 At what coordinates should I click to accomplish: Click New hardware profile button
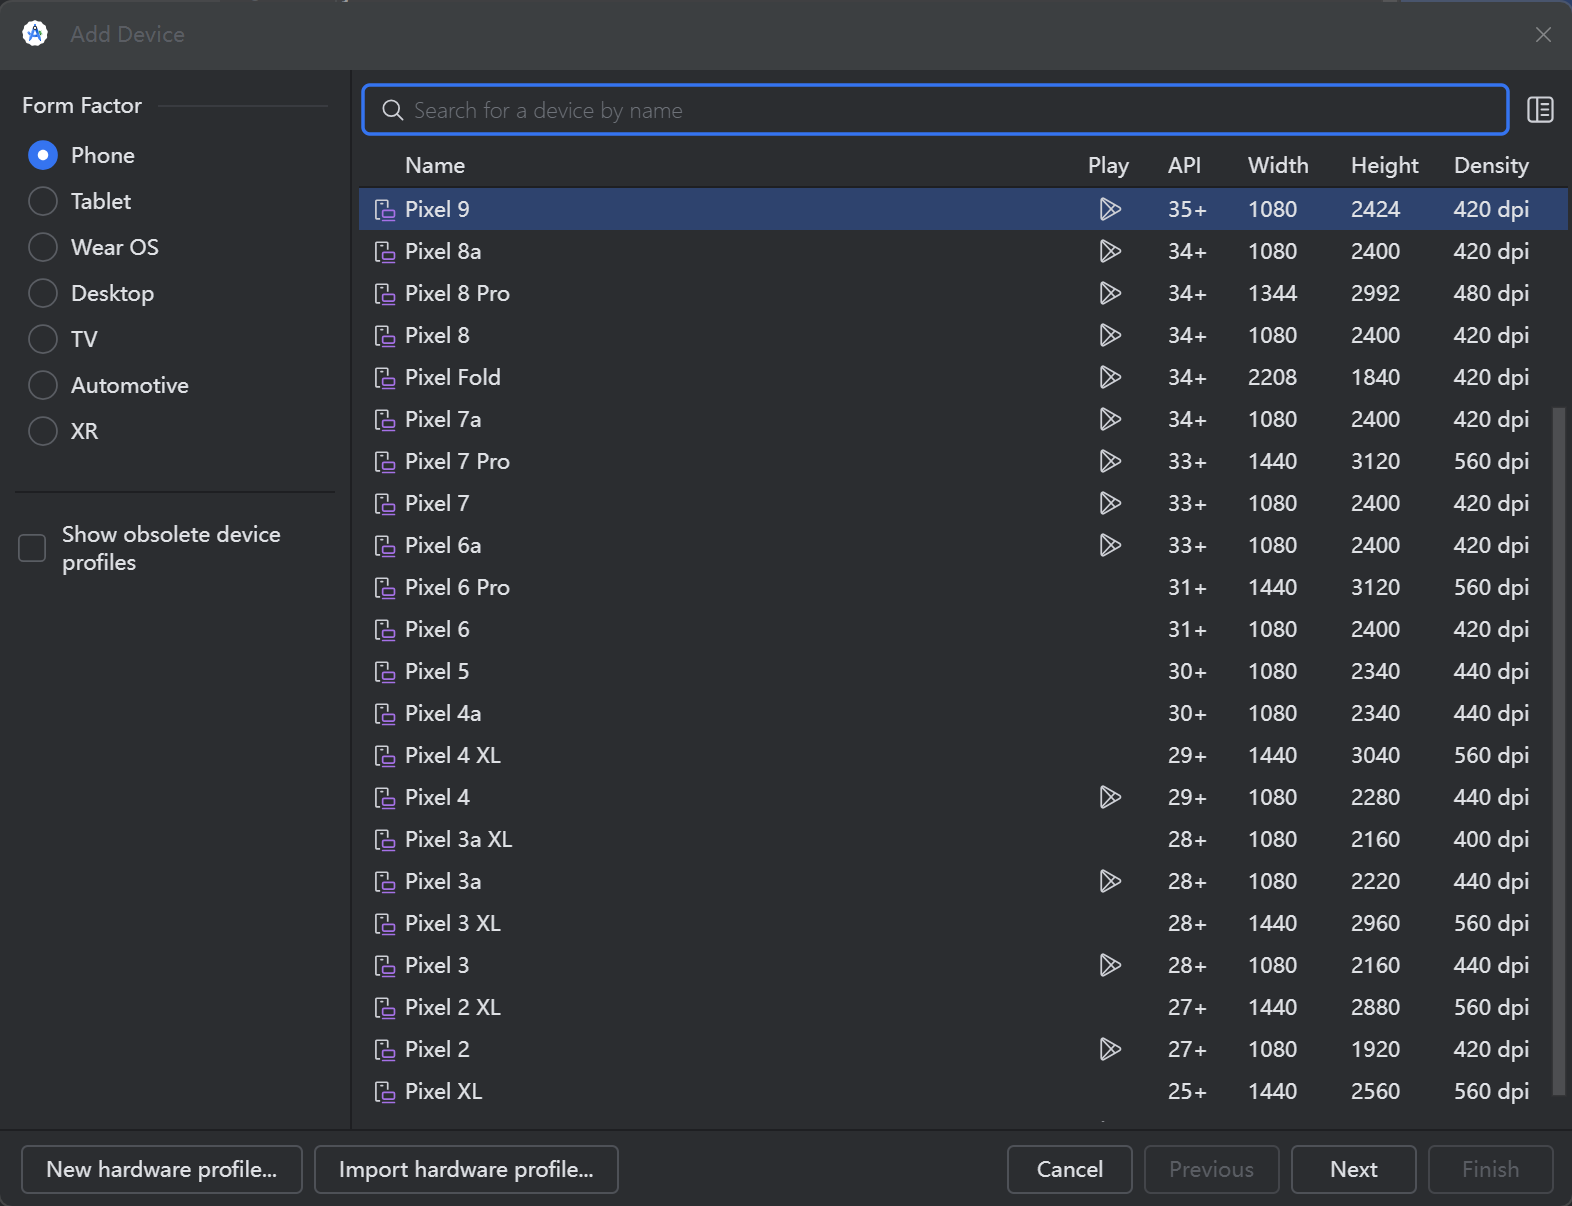162,1169
